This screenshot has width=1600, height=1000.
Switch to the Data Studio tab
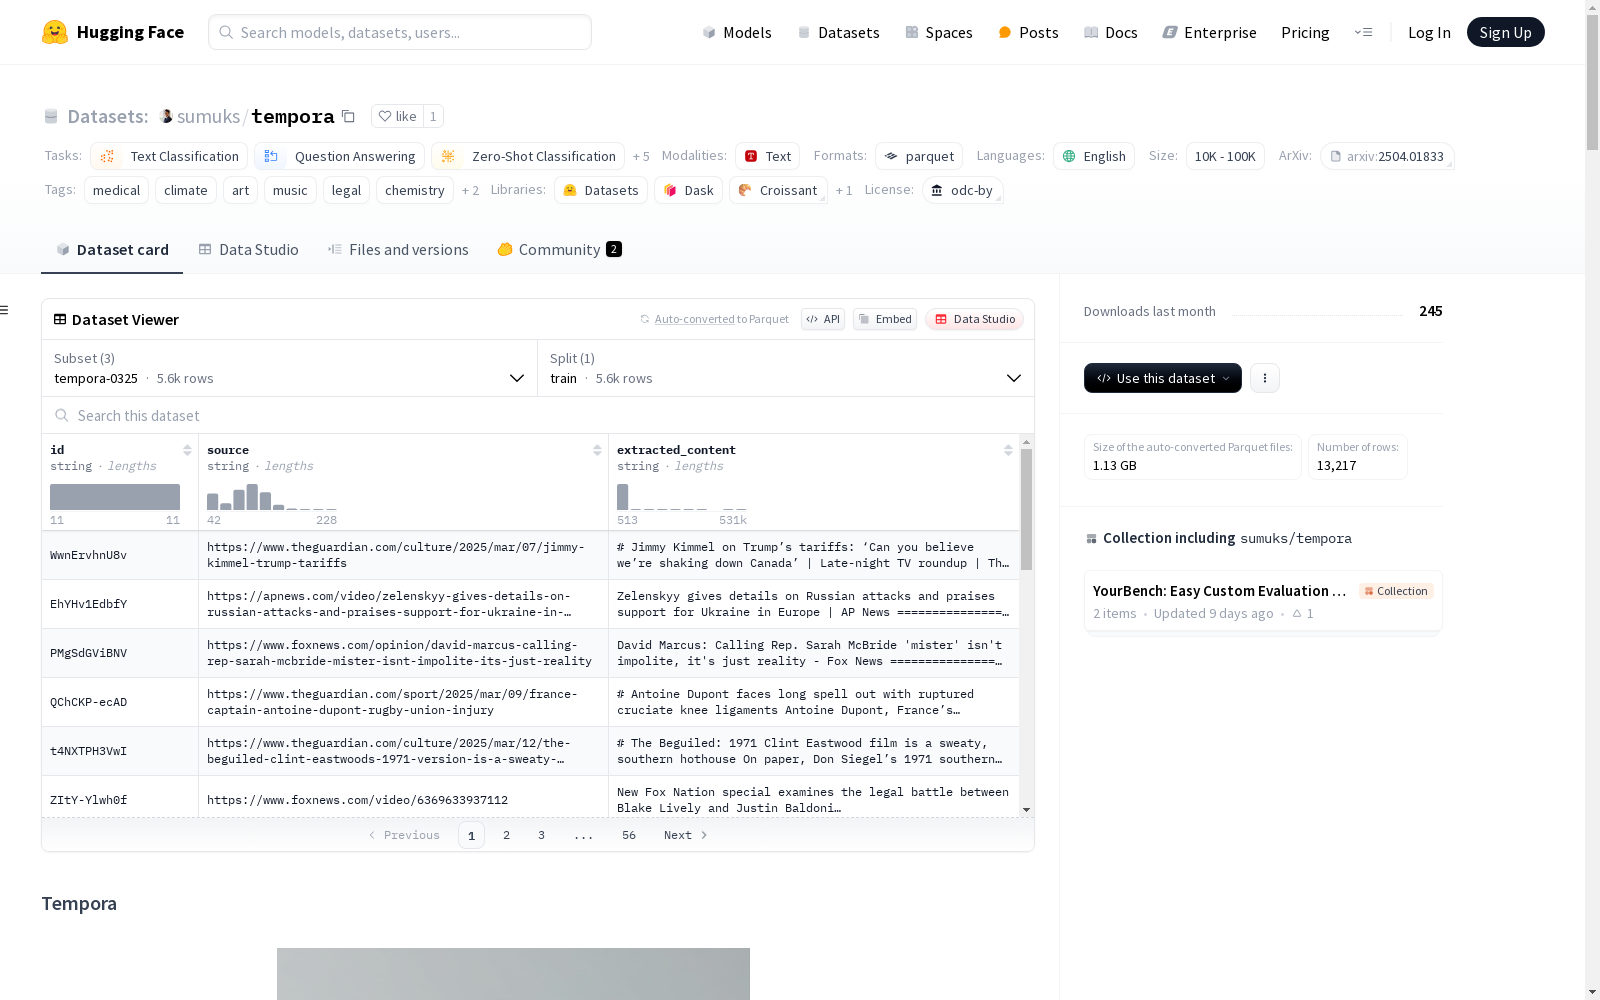pos(249,250)
